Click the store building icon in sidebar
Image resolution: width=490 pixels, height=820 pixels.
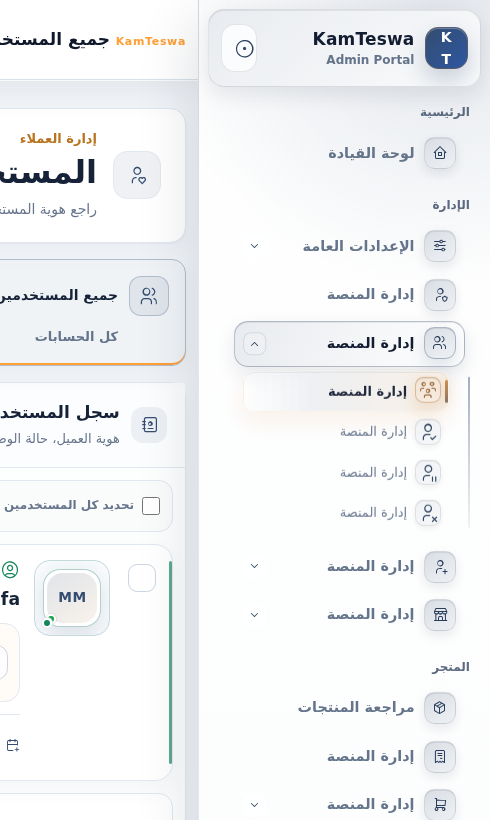click(x=440, y=614)
